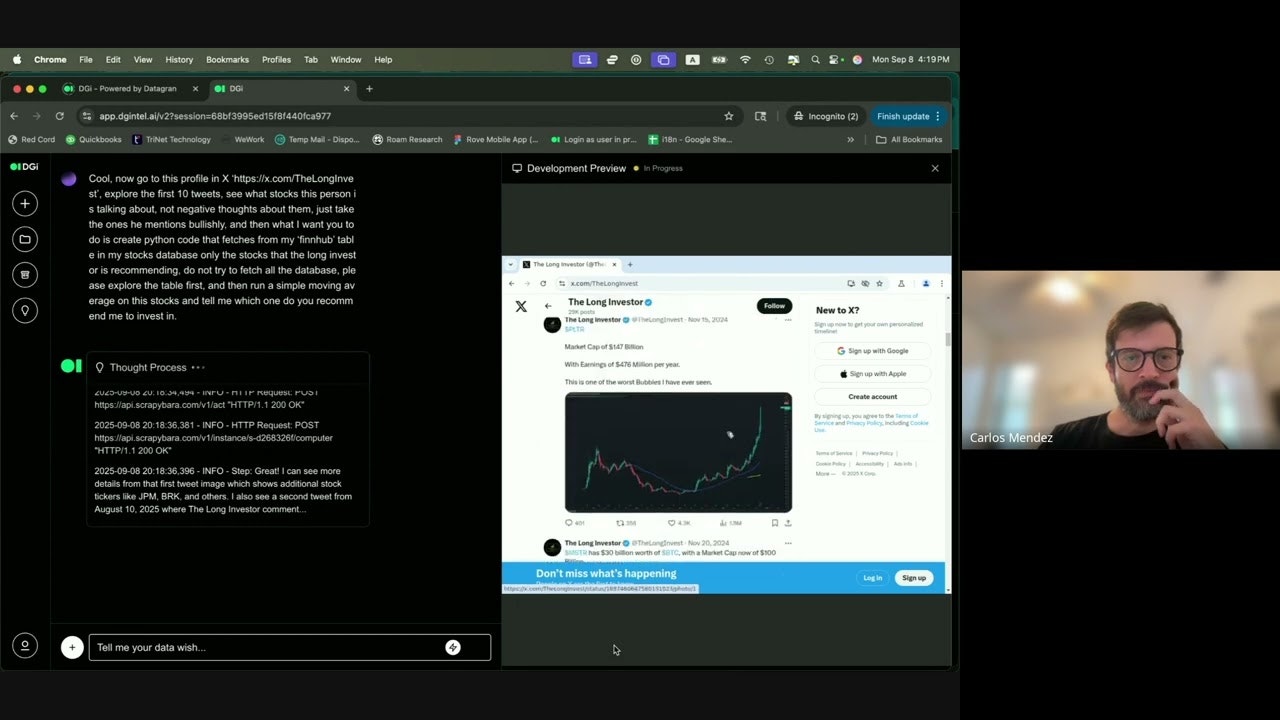Image resolution: width=1280 pixels, height=720 pixels.
Task: Switch to 'DGi - Powered by Datagran' tab
Action: 127,88
